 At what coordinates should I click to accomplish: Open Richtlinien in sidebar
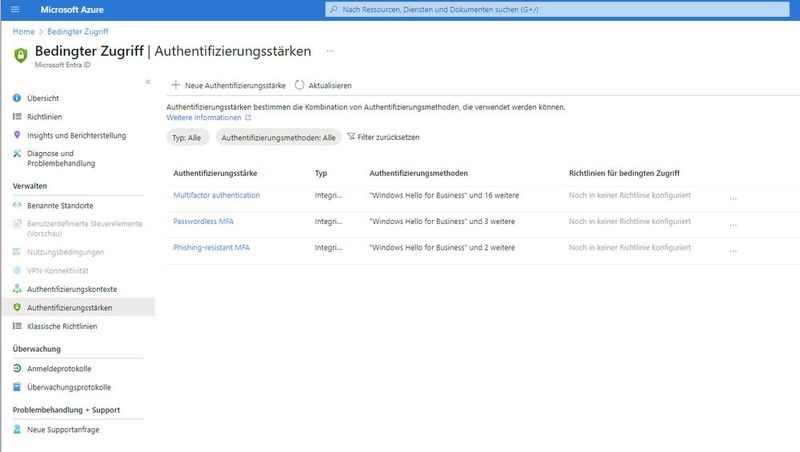(44, 117)
